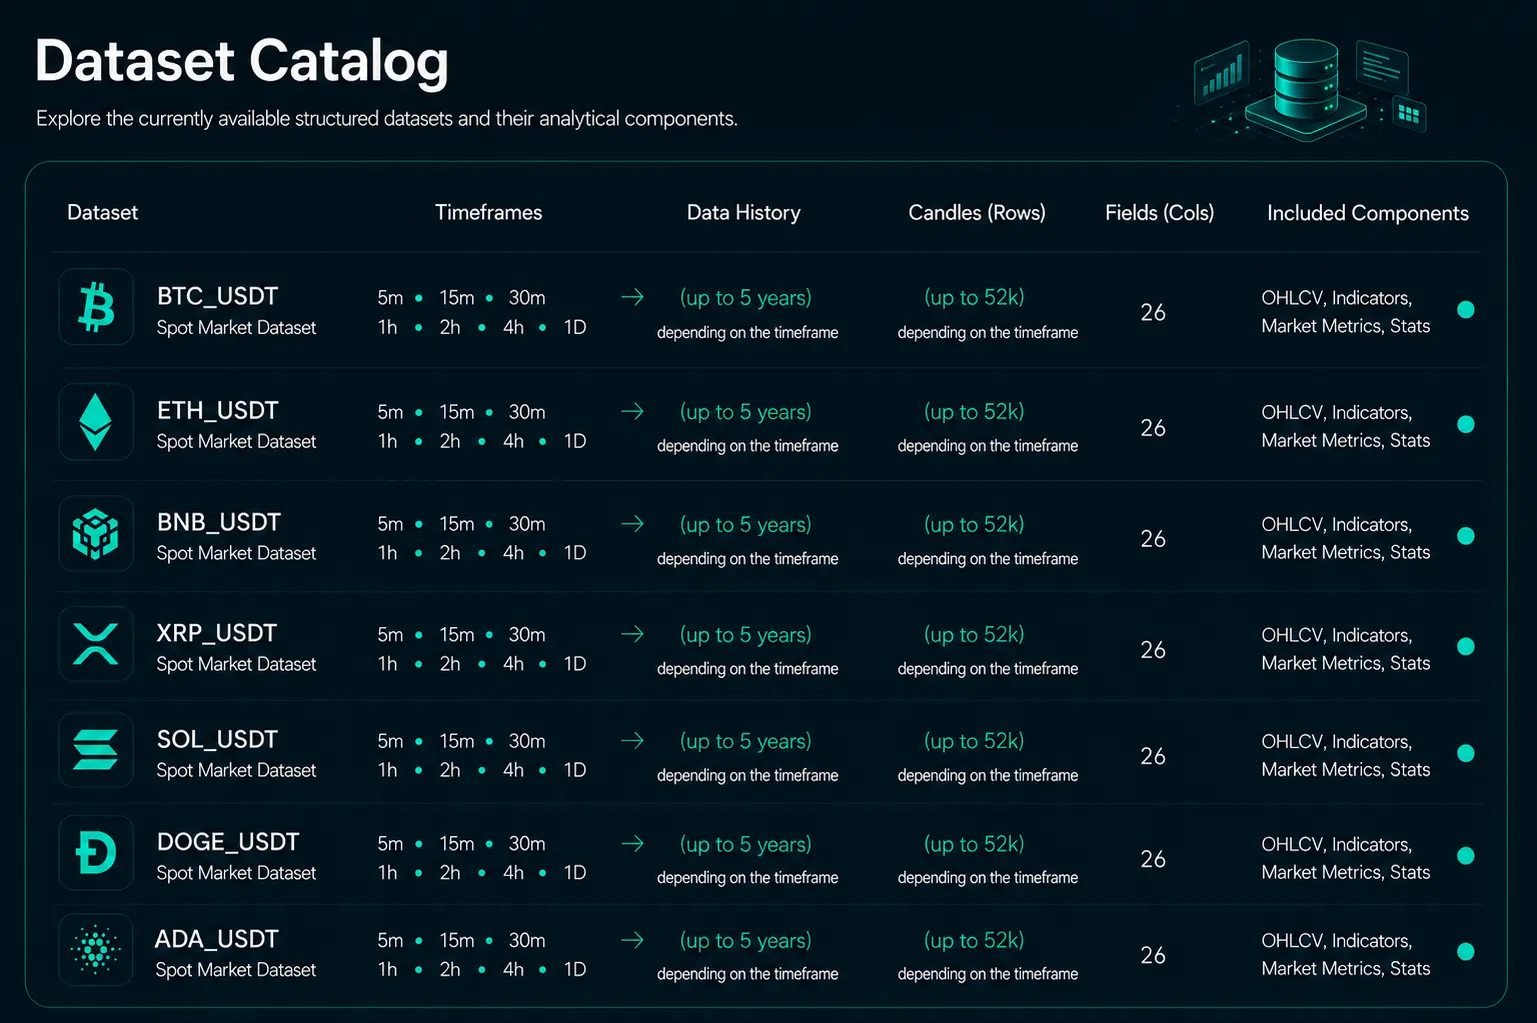Click 'Spot Market Dataset' under DOGE_USDT

click(x=236, y=873)
